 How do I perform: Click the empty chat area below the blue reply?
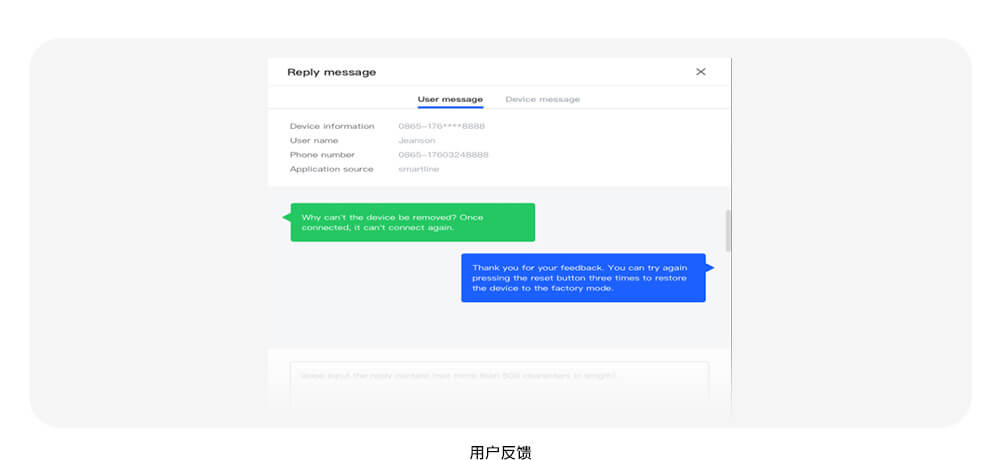tap(499, 325)
